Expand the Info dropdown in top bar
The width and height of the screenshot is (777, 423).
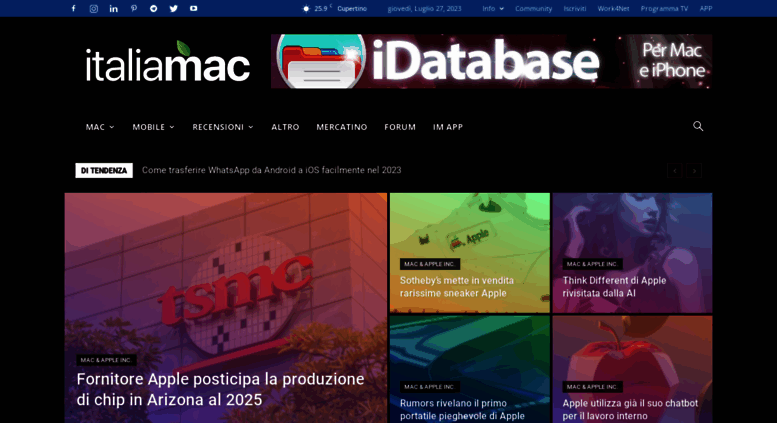(493, 8)
